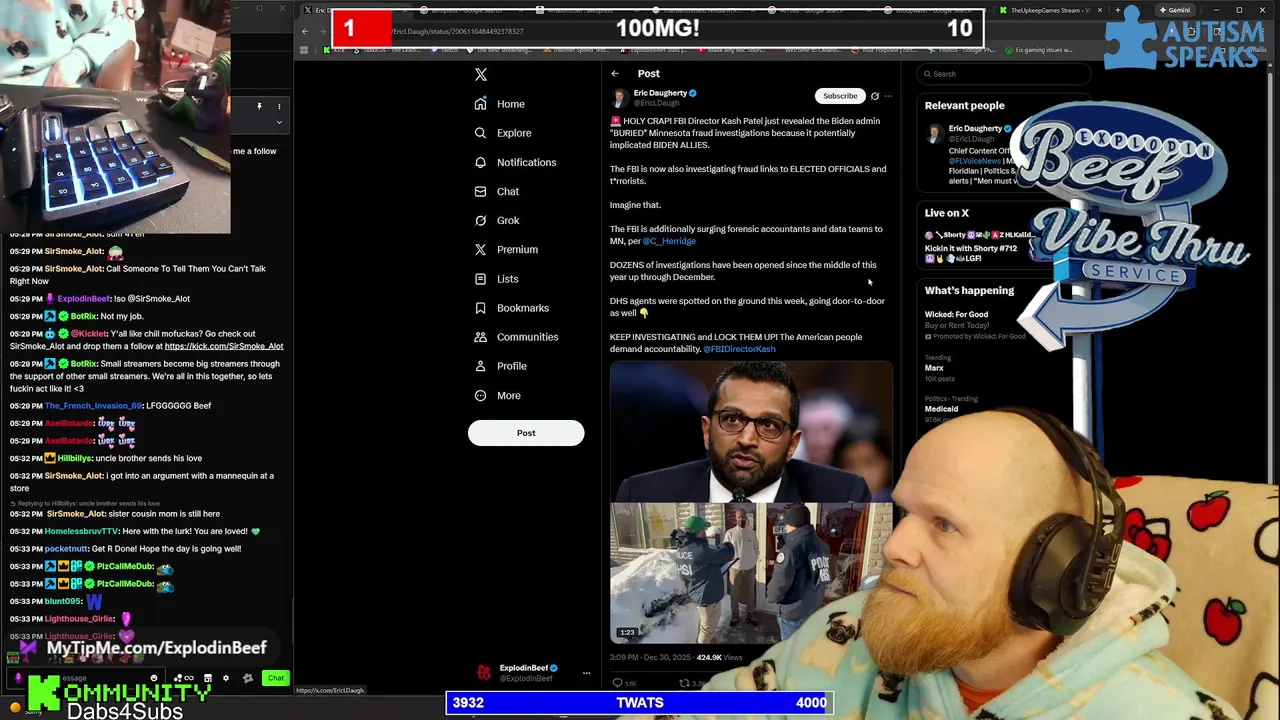This screenshot has width=1280, height=720.
Task: Click the post reply icon
Action: [617, 683]
